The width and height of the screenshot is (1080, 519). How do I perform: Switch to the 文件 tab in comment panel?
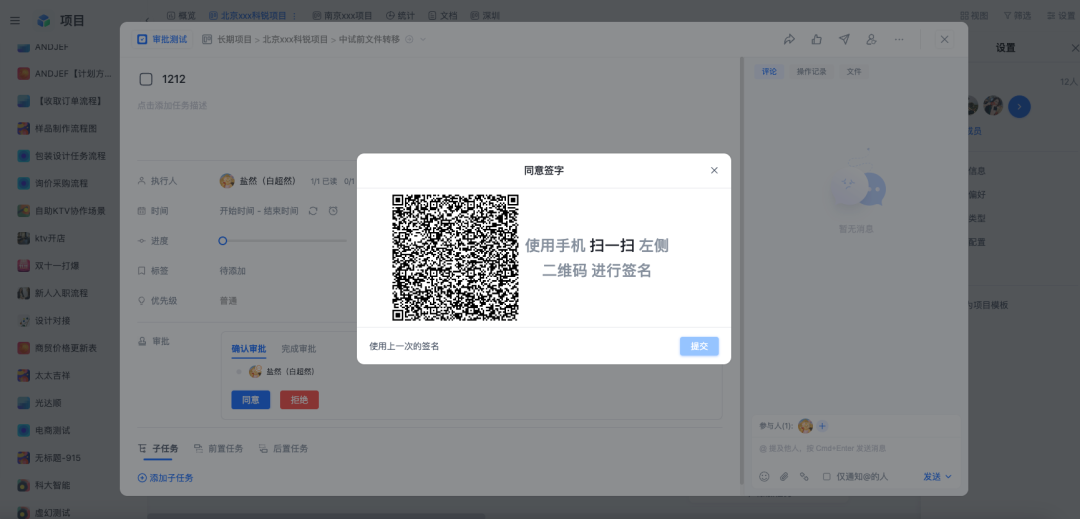tap(854, 71)
